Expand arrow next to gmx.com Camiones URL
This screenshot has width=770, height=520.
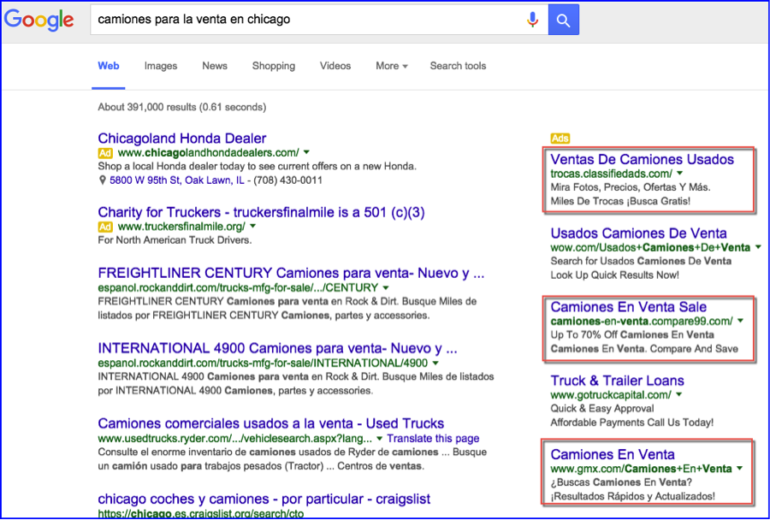click(x=740, y=468)
